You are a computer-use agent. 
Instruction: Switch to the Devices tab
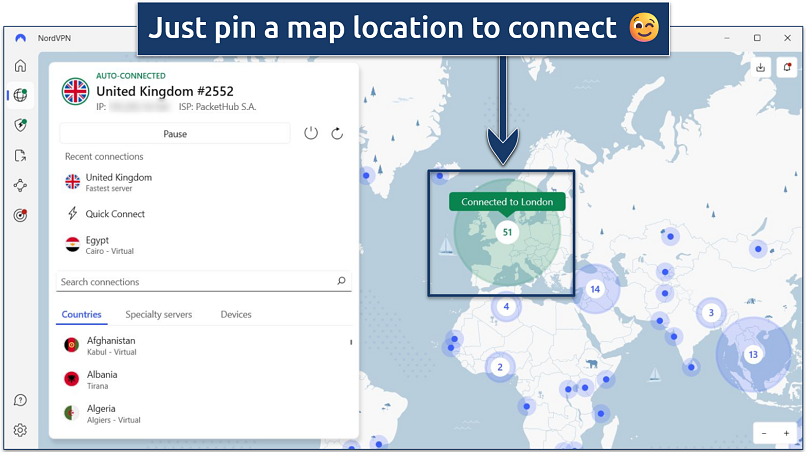click(x=236, y=315)
